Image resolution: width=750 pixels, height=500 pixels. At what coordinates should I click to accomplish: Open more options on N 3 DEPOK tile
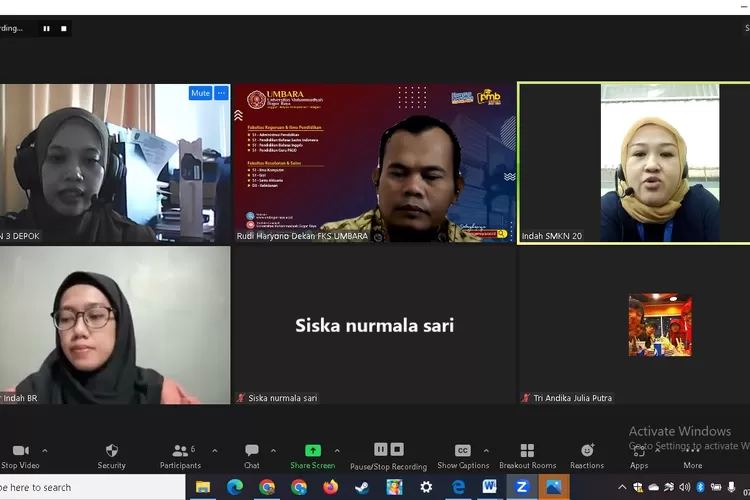coord(221,93)
